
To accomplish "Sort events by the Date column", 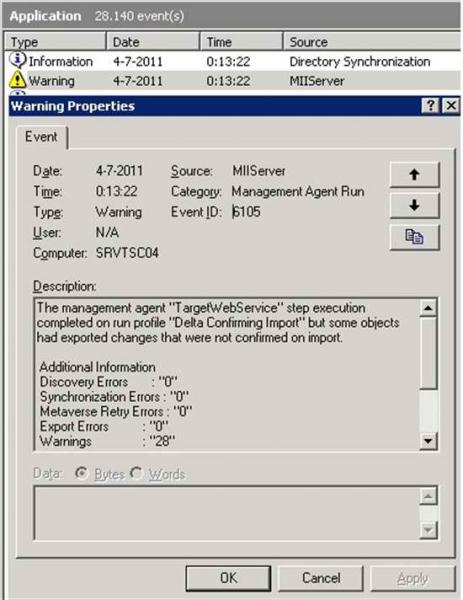I will [153, 42].
